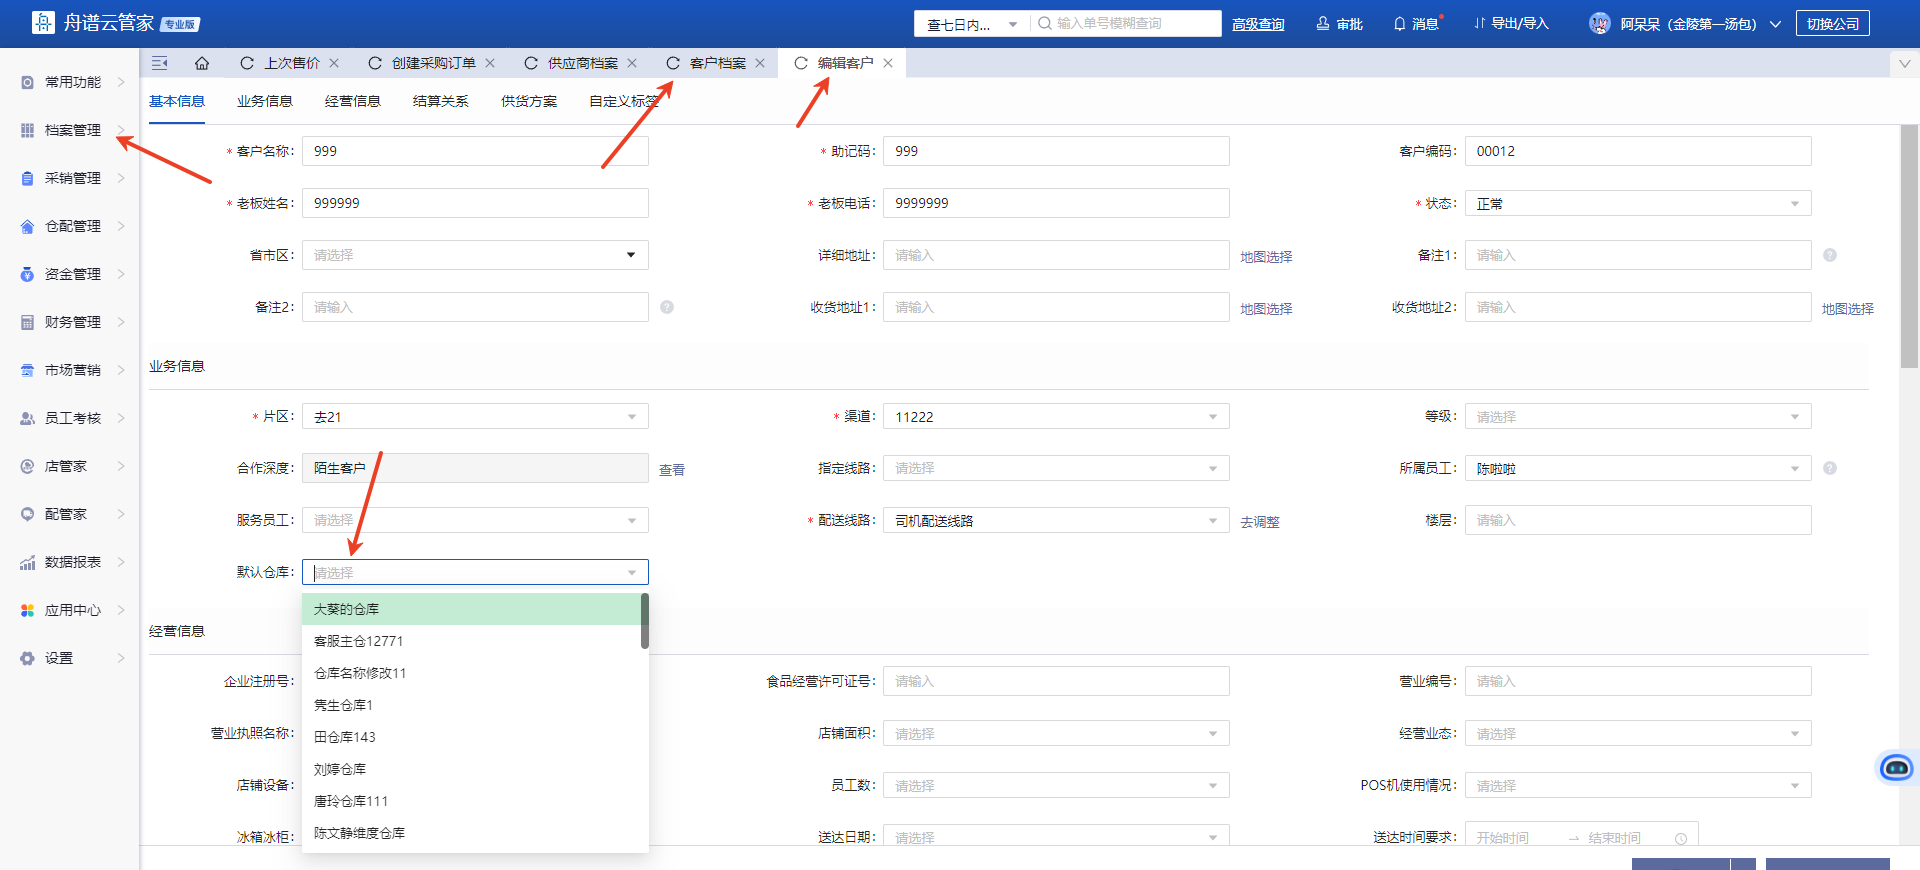The image size is (1920, 870).
Task: Click help icon next to 备注1 field
Action: click(1830, 255)
